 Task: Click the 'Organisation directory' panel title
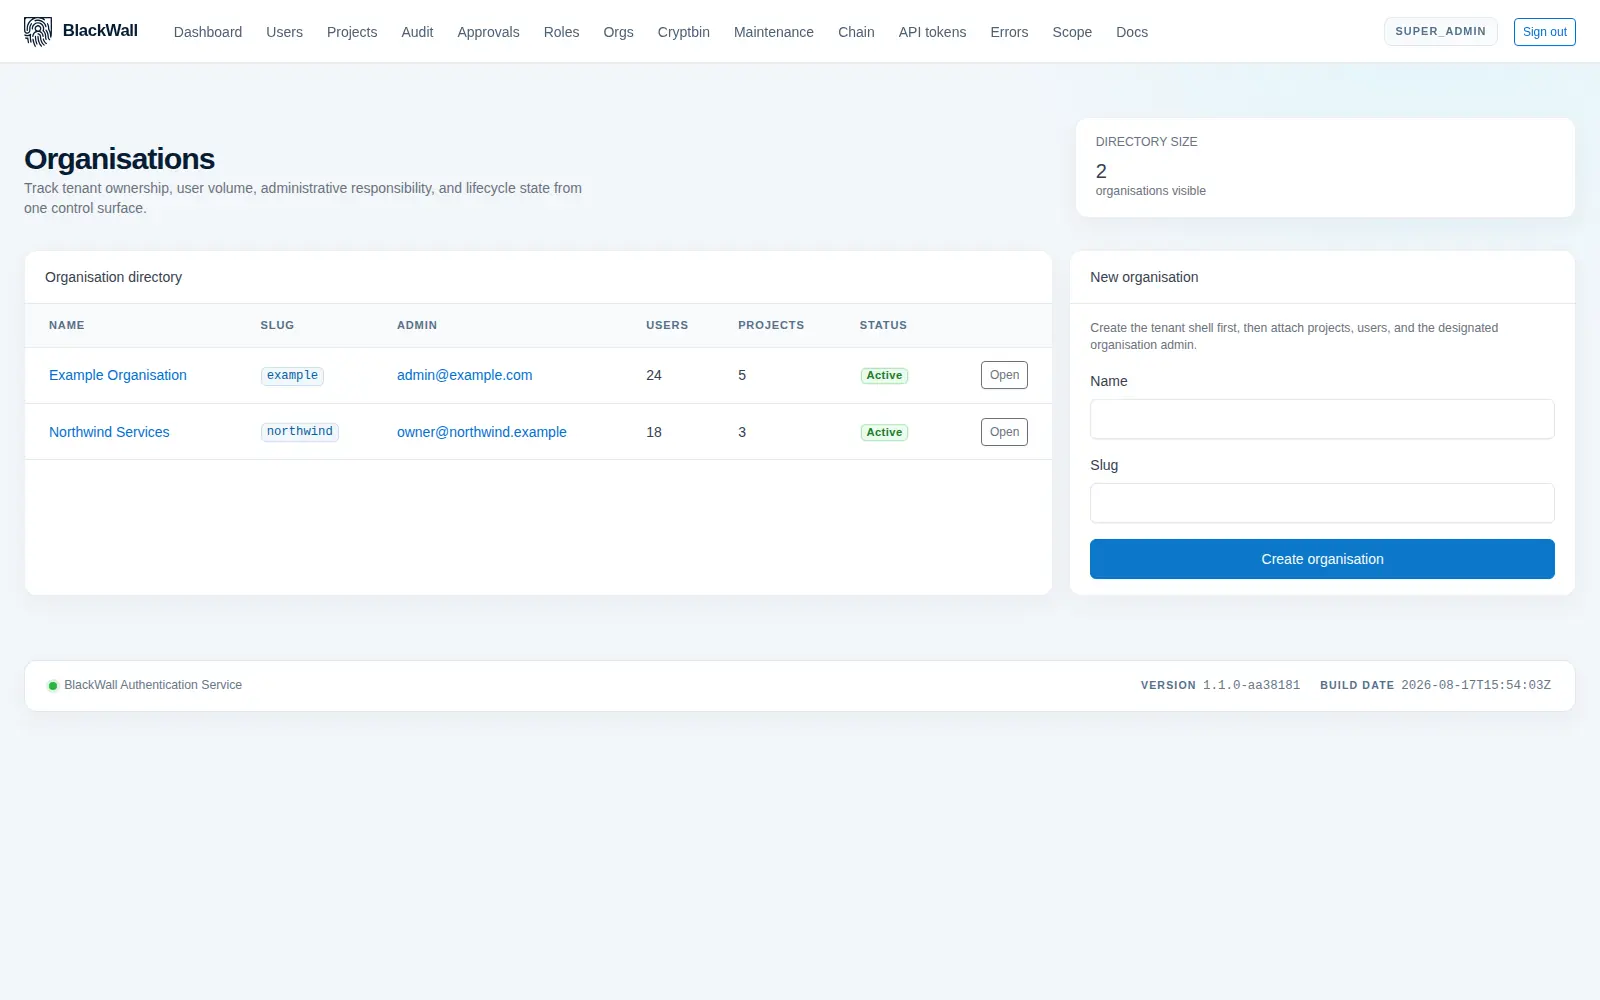(113, 277)
